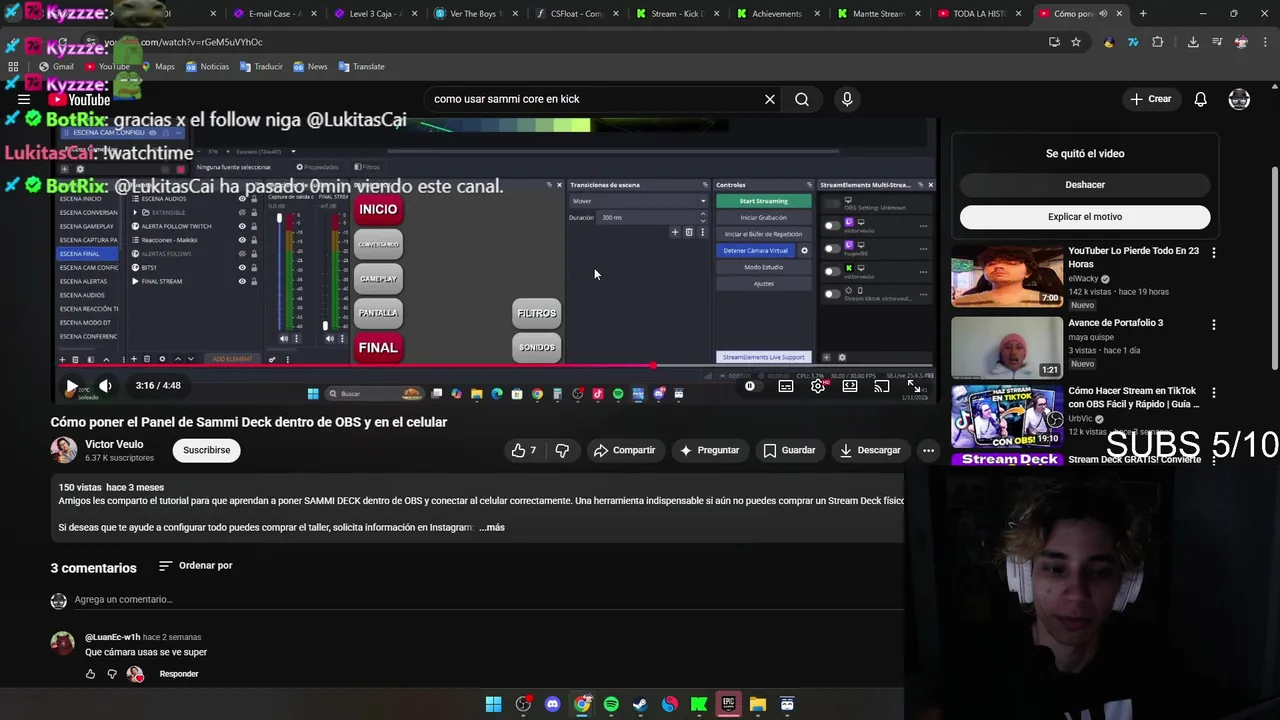
Task: Open a new browser tab
Action: coord(1143,14)
